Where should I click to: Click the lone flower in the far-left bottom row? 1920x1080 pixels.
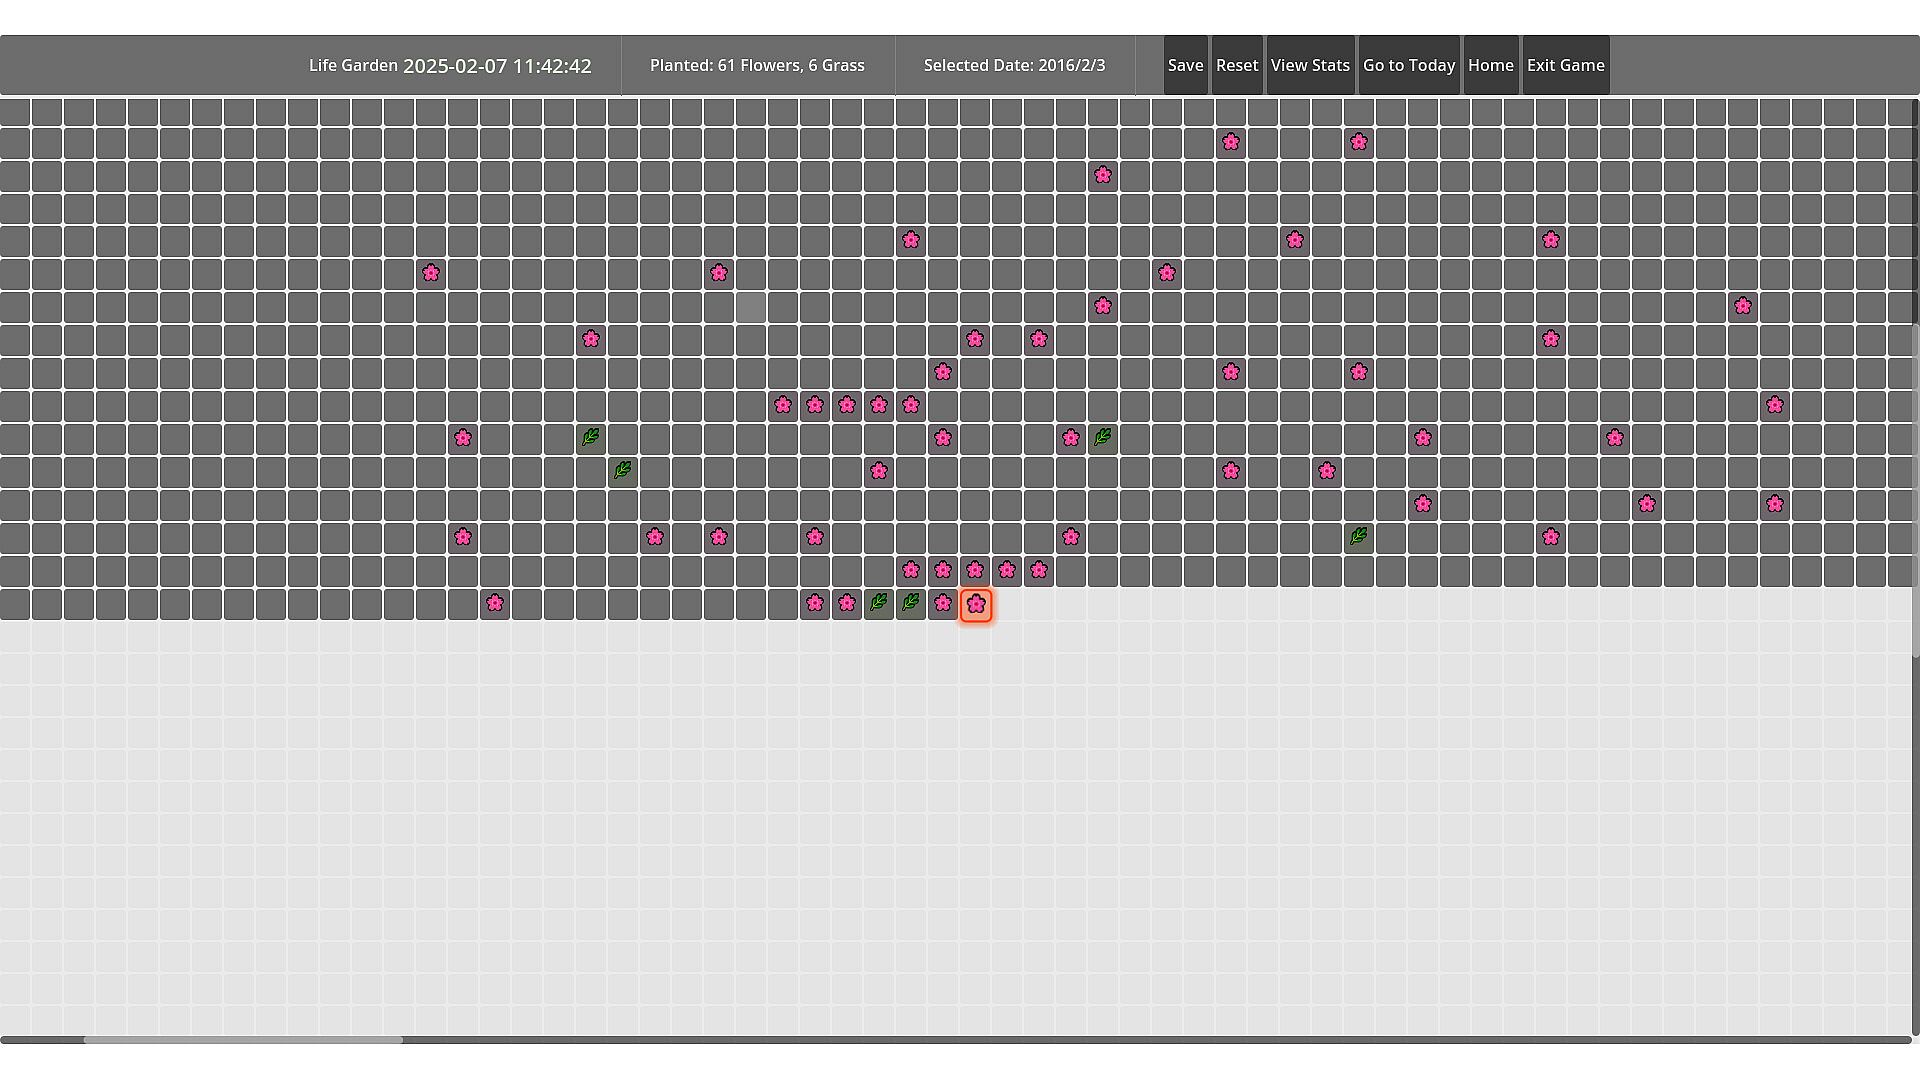pos(495,604)
